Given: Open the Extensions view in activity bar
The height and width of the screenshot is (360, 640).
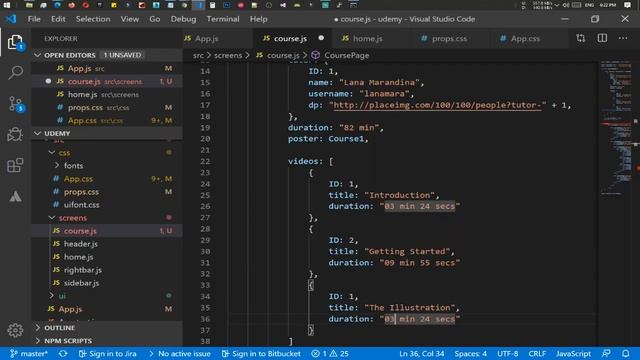Looking at the screenshot, I should (16, 165).
